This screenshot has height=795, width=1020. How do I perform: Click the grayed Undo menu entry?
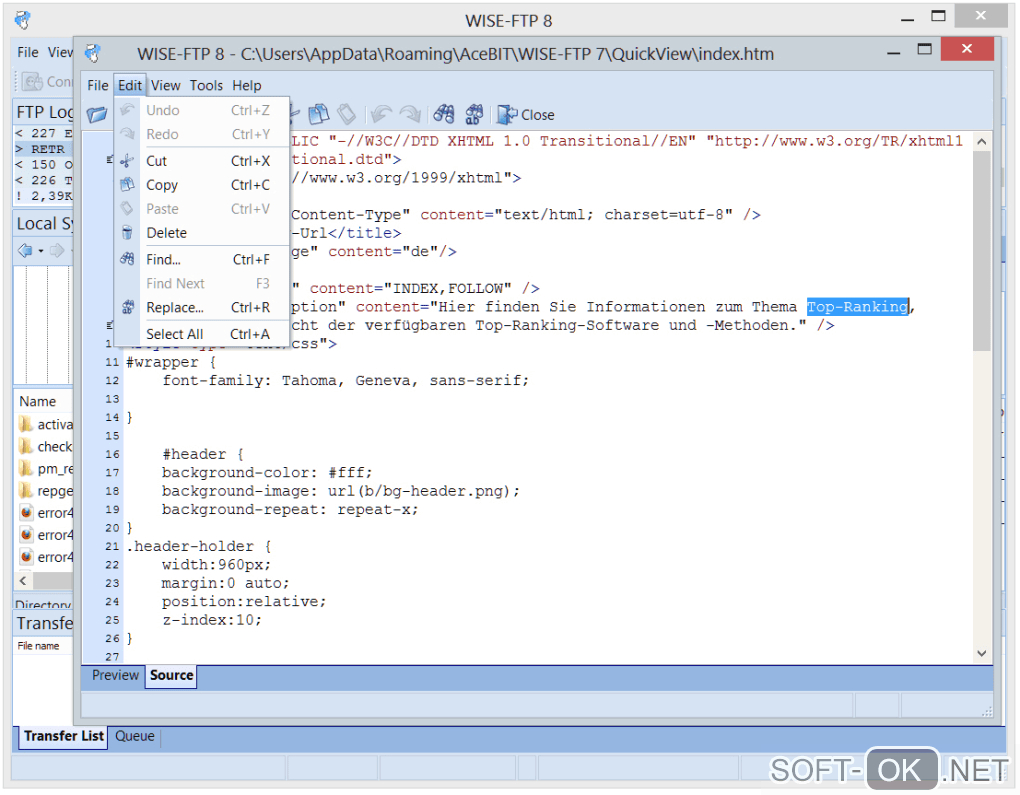pyautogui.click(x=202, y=110)
